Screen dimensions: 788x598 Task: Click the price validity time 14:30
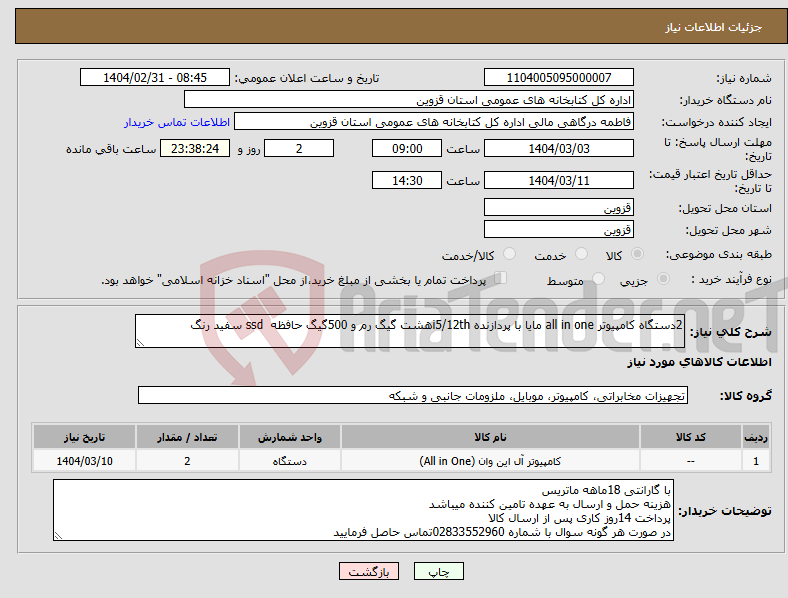(407, 180)
